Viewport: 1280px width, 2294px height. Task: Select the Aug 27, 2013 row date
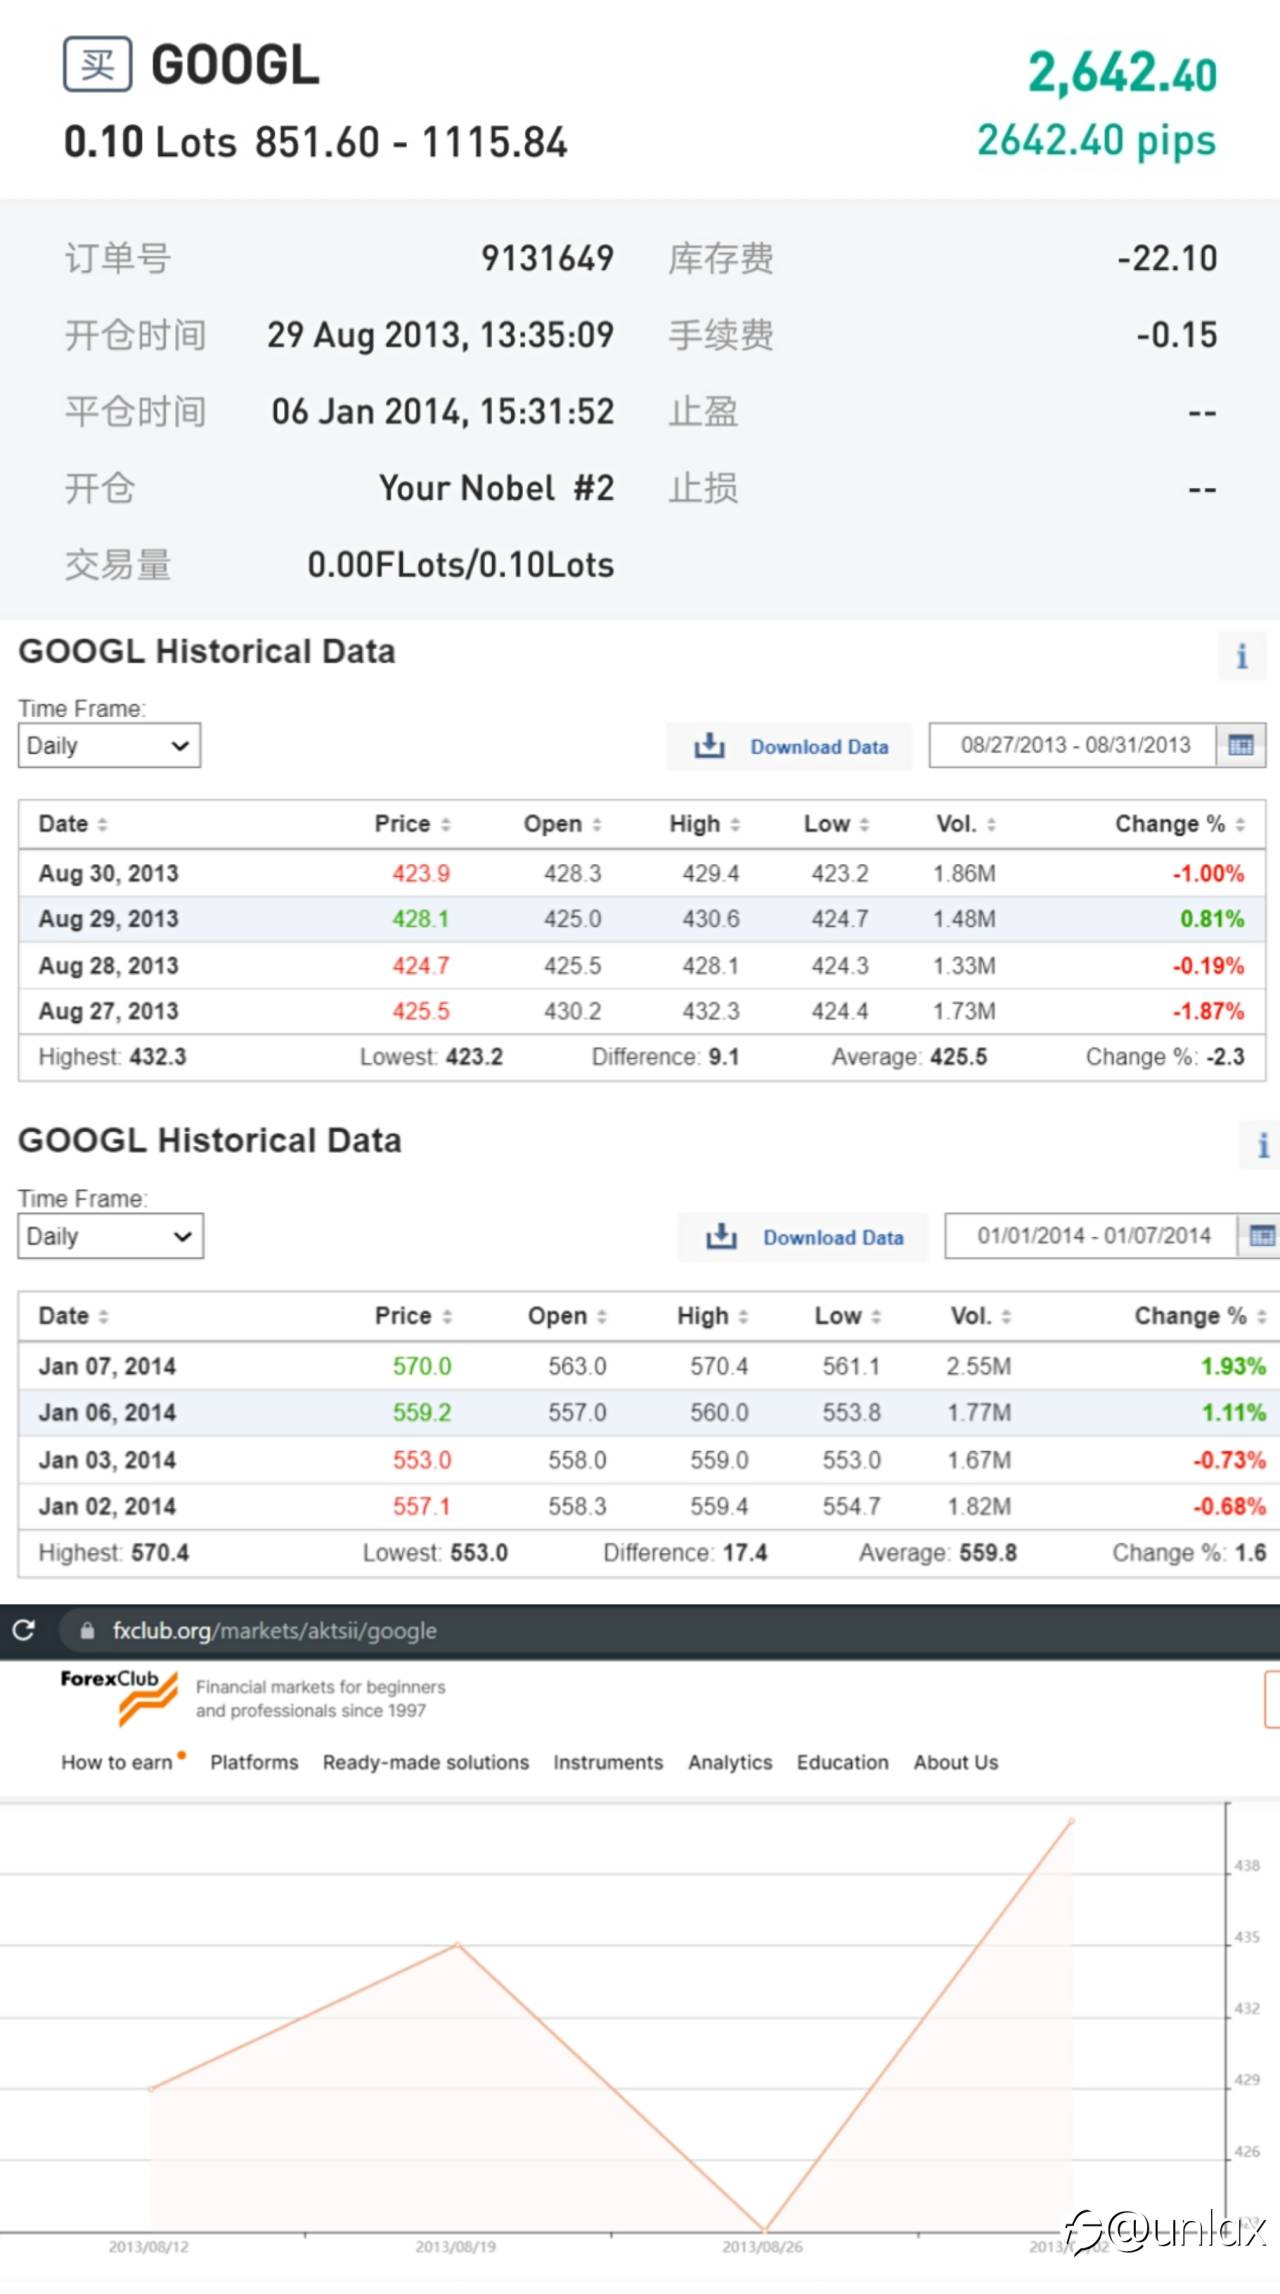pyautogui.click(x=108, y=1011)
